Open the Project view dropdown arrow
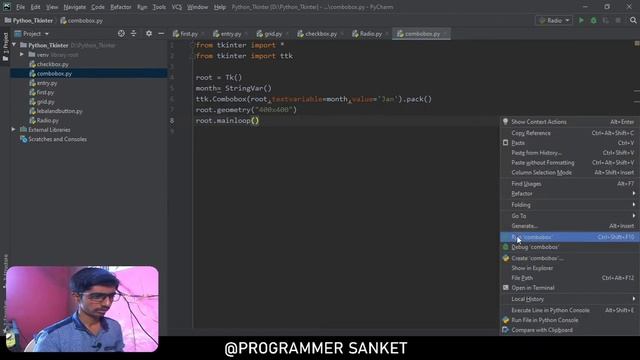The width and height of the screenshot is (640, 360). click(47, 34)
